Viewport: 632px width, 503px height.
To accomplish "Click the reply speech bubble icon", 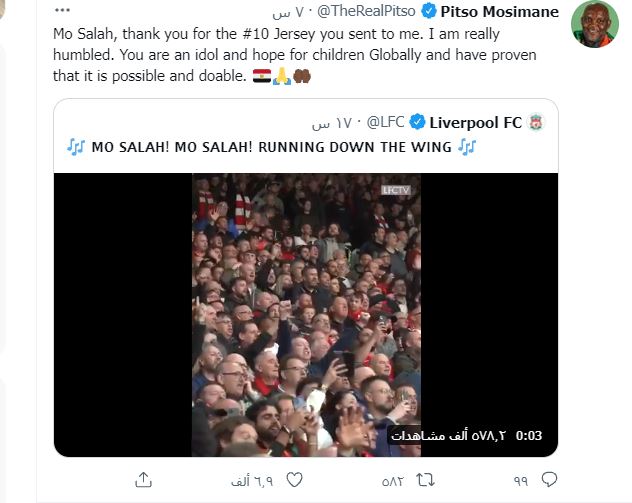I will 549,480.
